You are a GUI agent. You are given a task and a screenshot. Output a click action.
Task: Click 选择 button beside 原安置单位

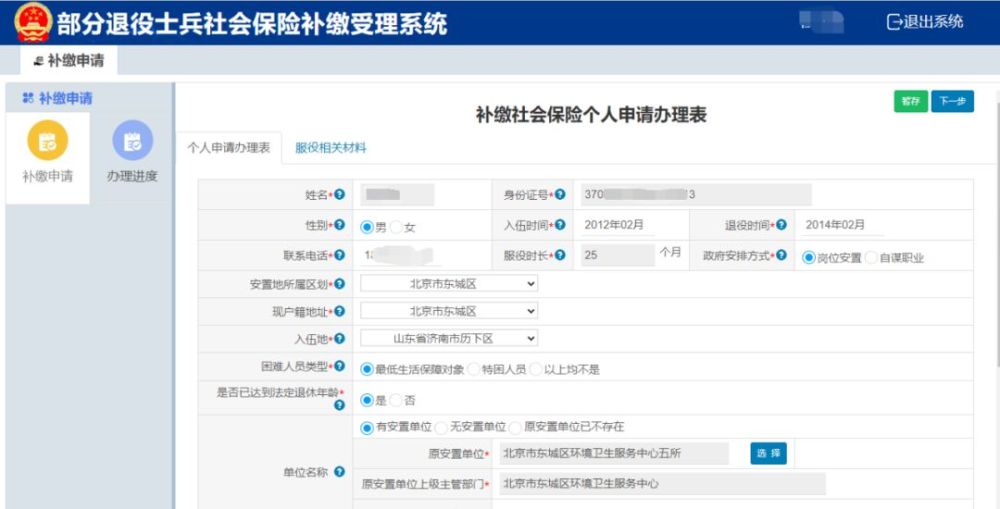(768, 454)
